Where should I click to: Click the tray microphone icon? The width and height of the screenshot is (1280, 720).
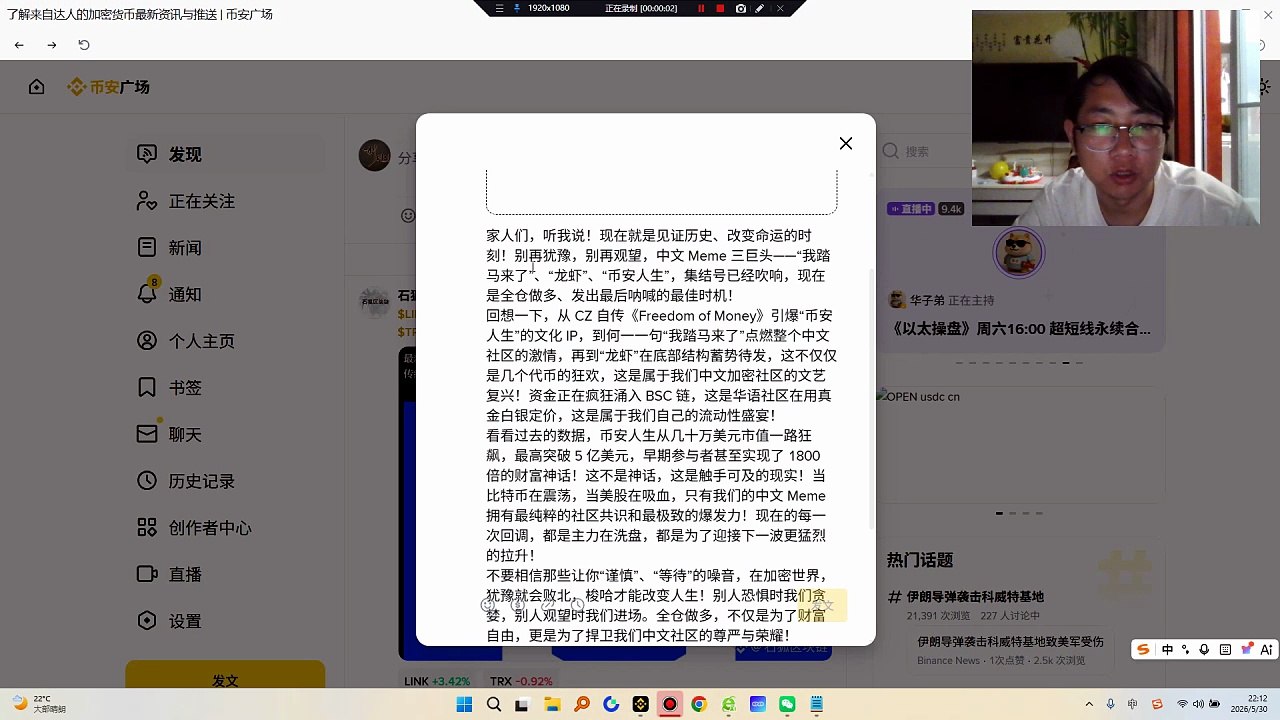point(1111,704)
